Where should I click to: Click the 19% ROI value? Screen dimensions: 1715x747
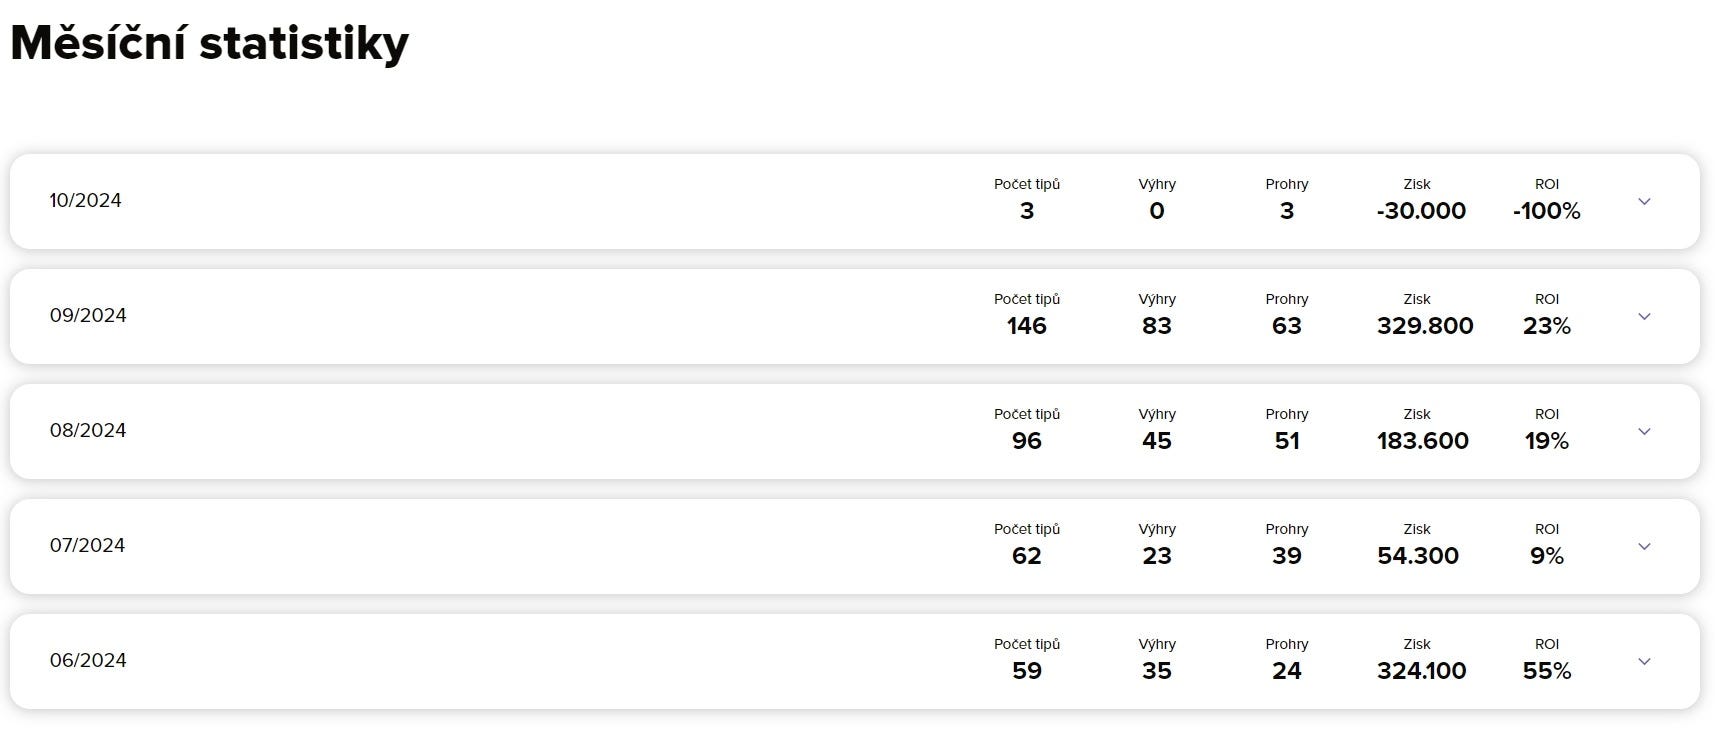tap(1547, 441)
